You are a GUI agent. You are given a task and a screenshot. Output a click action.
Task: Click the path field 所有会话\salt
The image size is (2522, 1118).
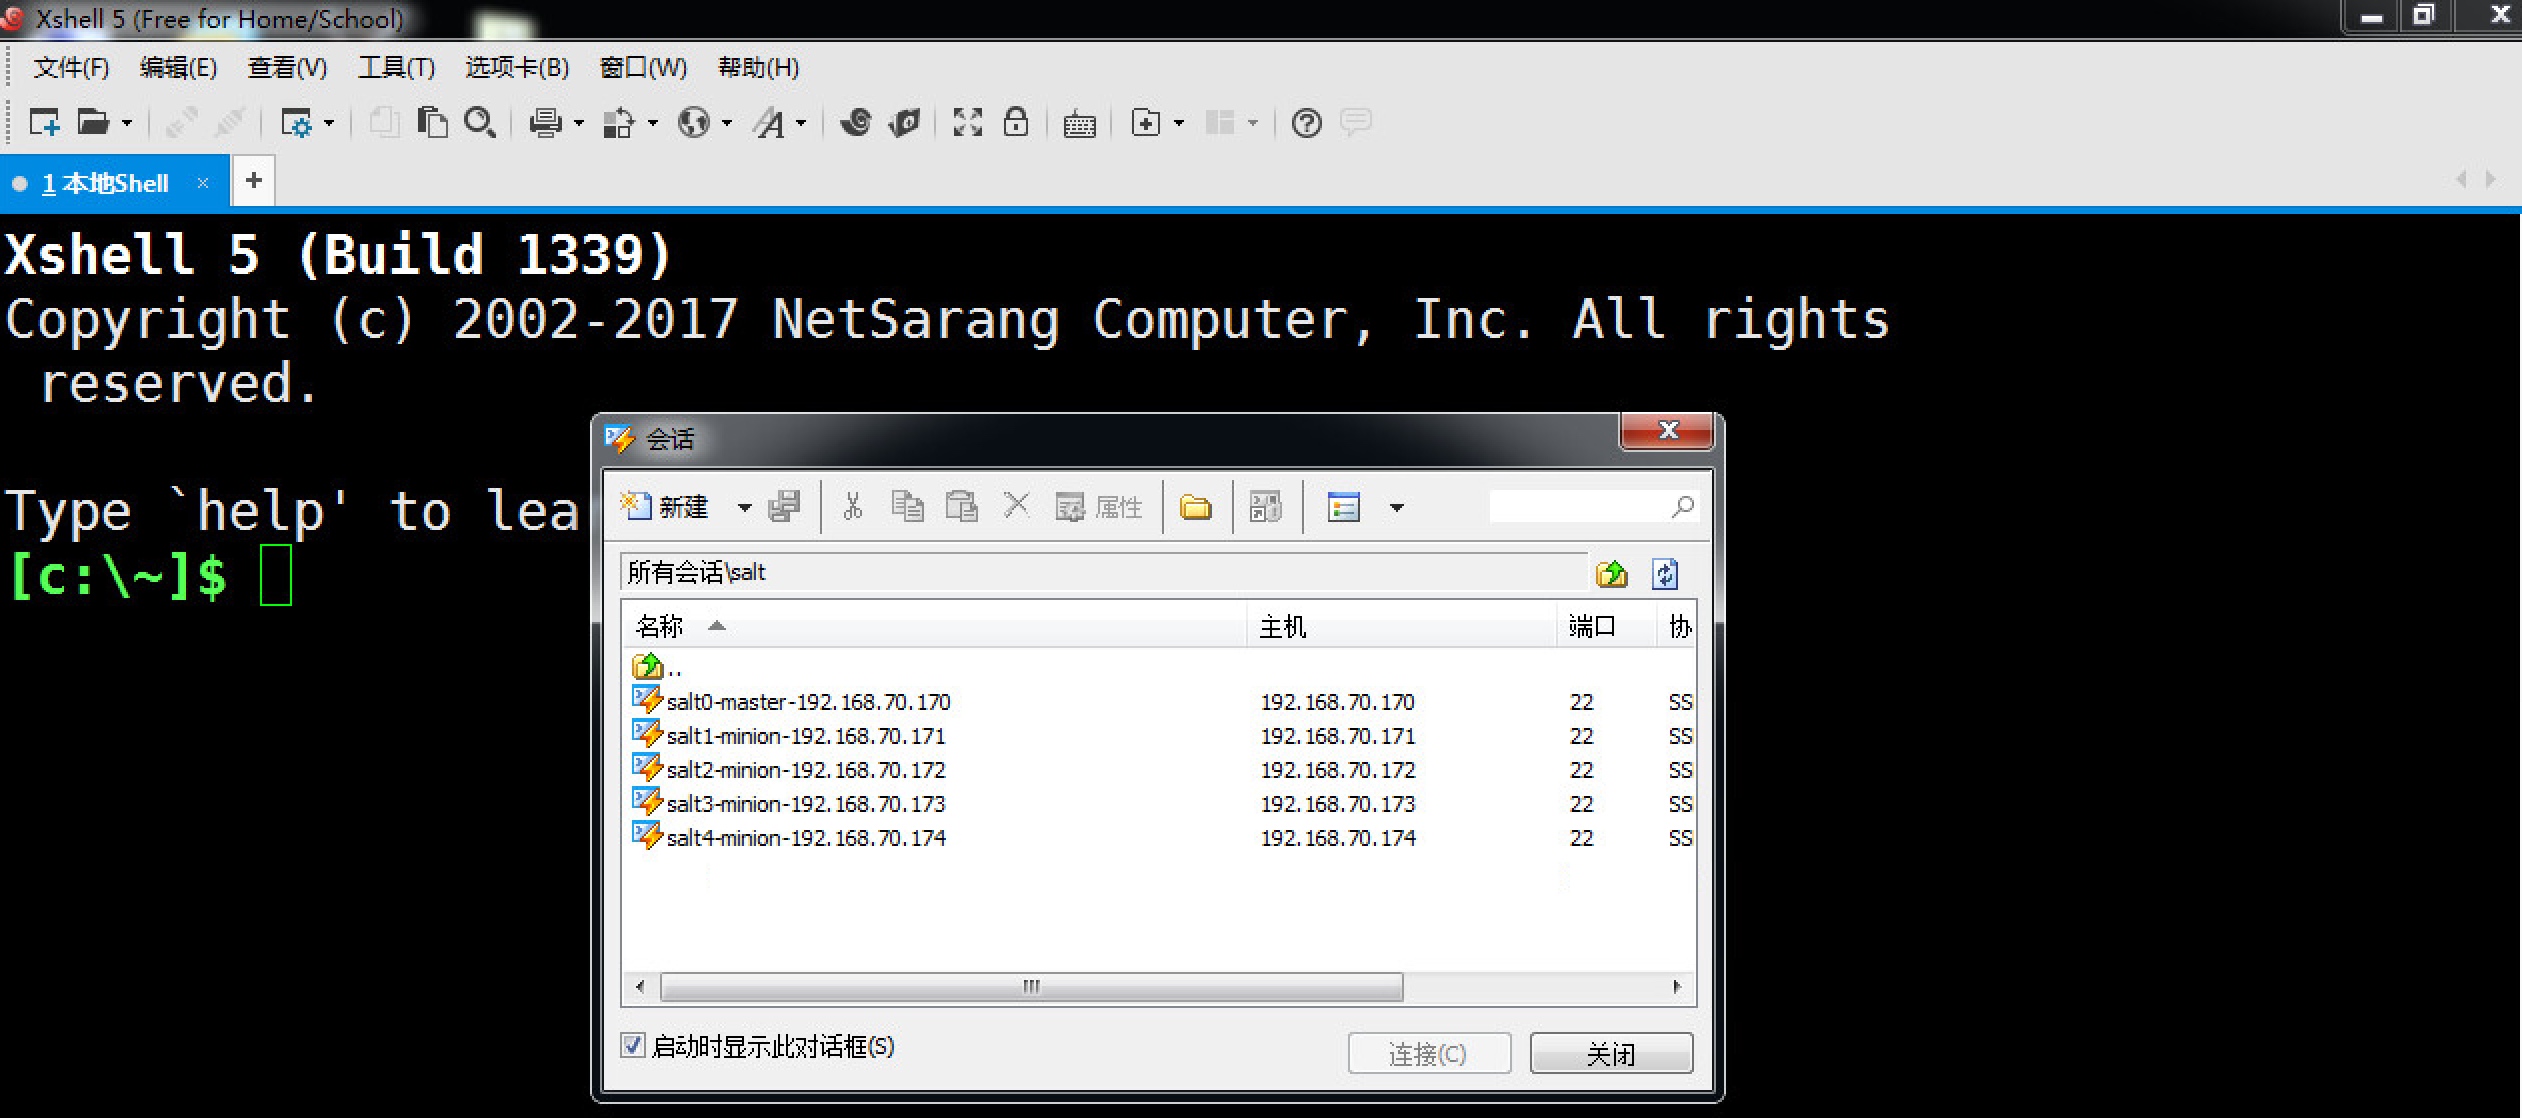coord(1103,572)
